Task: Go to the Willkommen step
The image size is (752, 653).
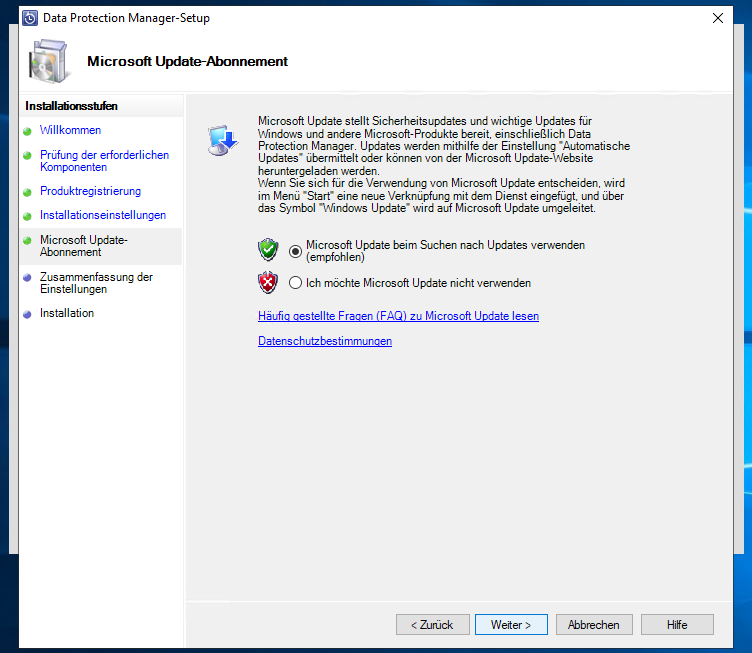Action: [70, 130]
